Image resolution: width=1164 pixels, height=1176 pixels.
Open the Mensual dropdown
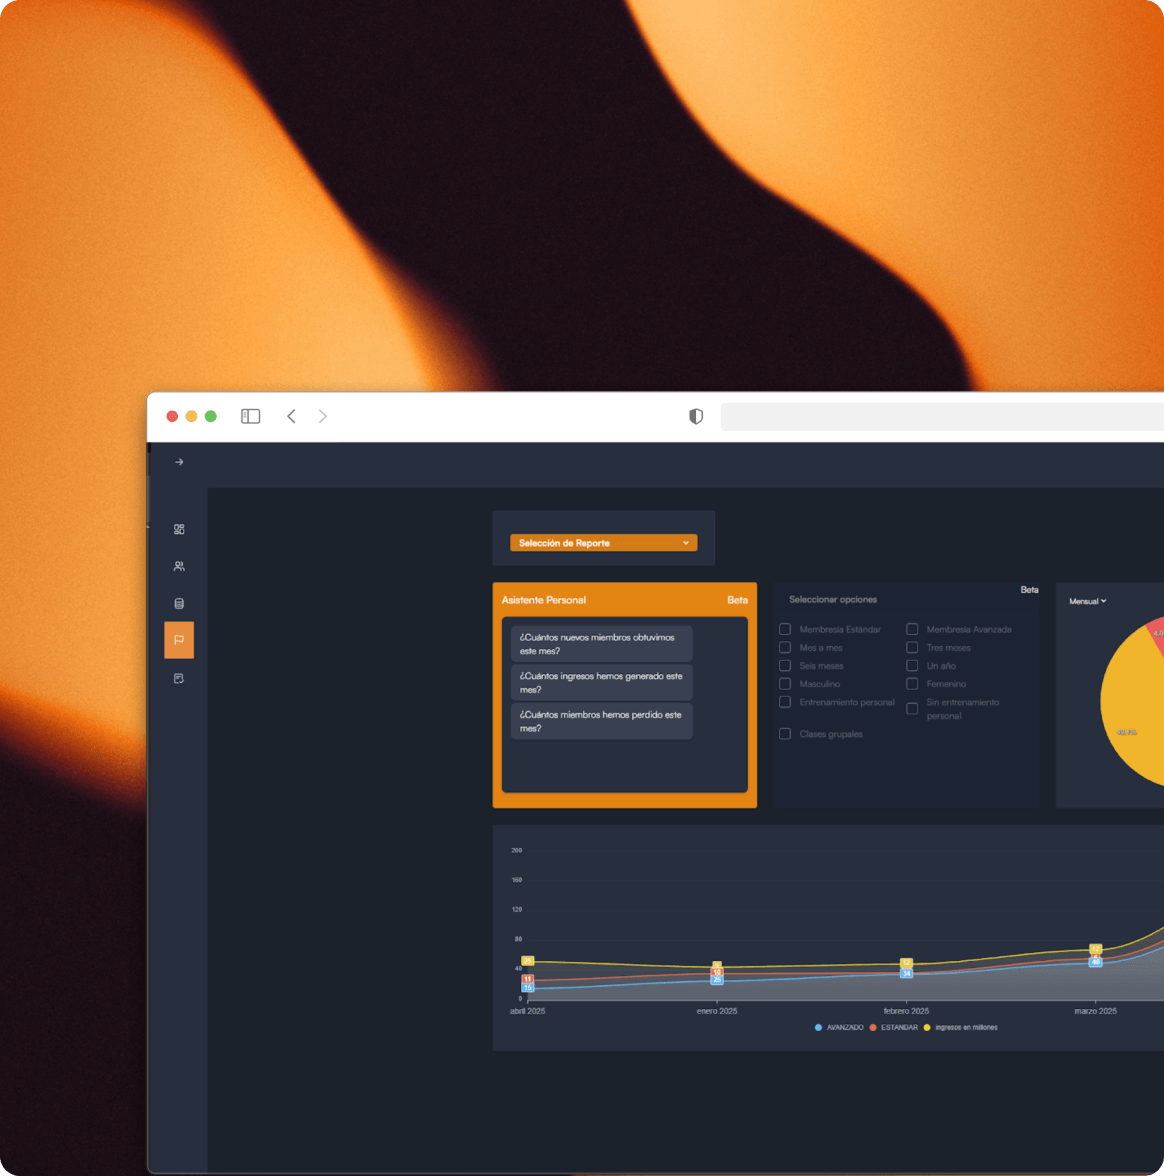click(x=1085, y=601)
